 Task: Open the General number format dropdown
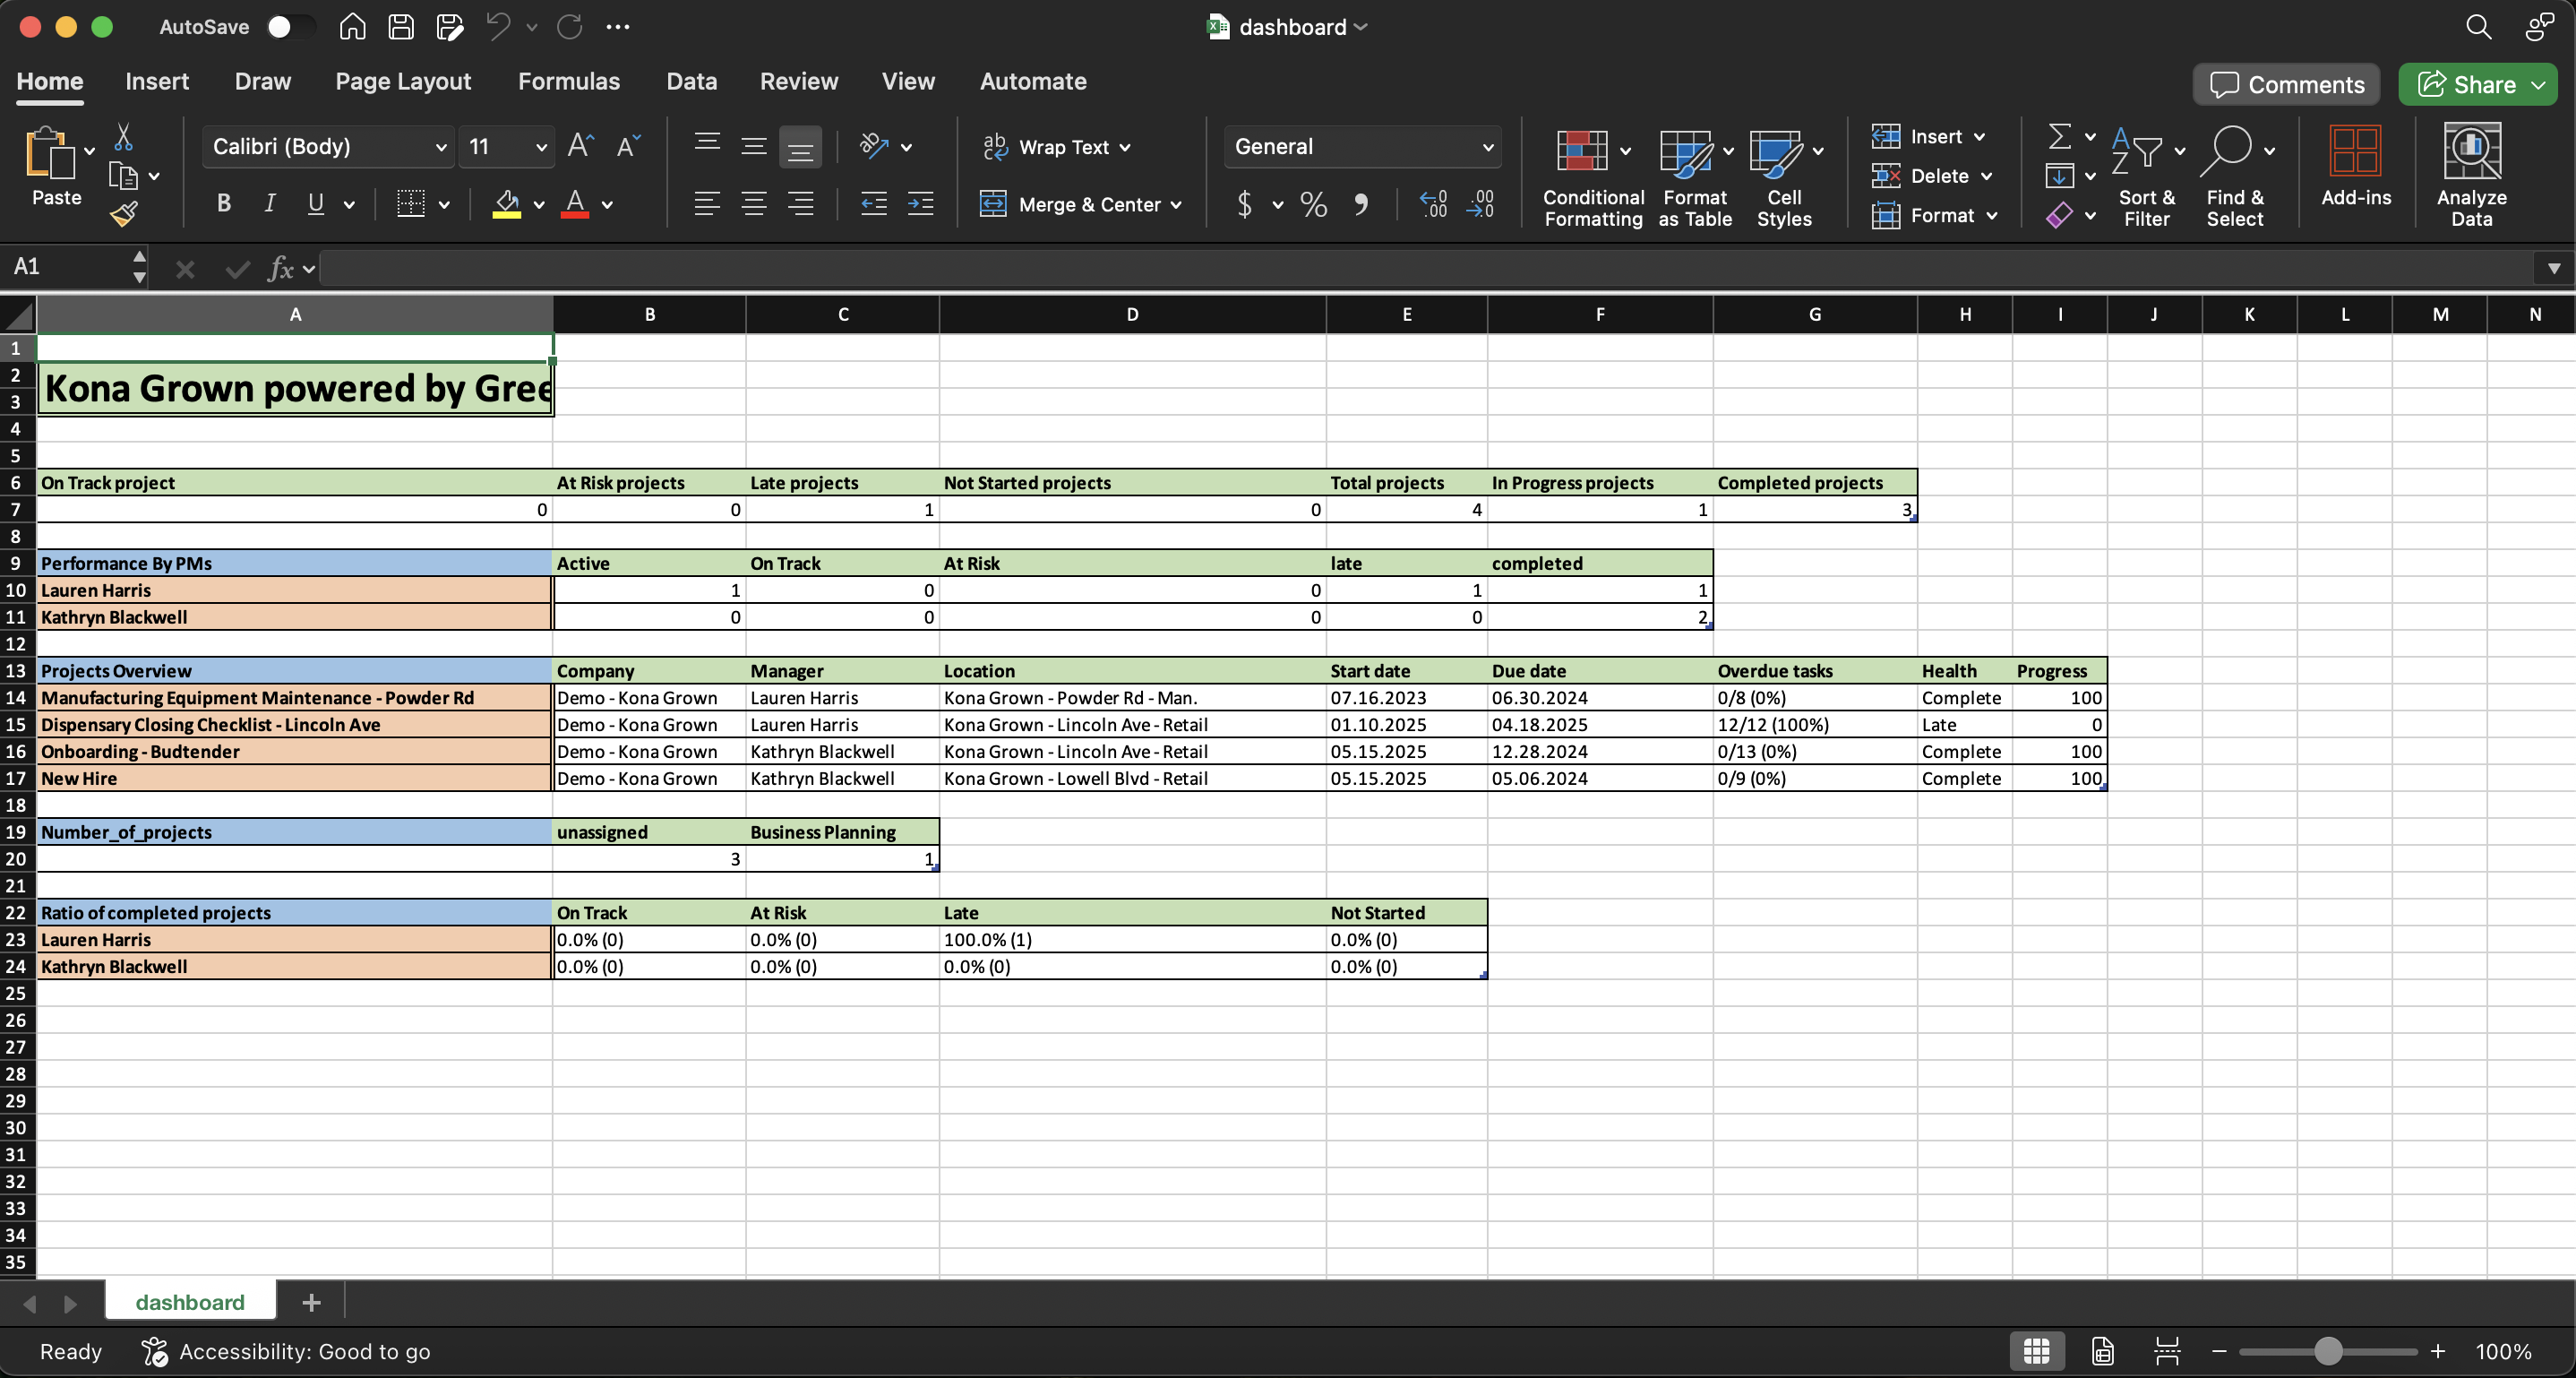[x=1487, y=147]
